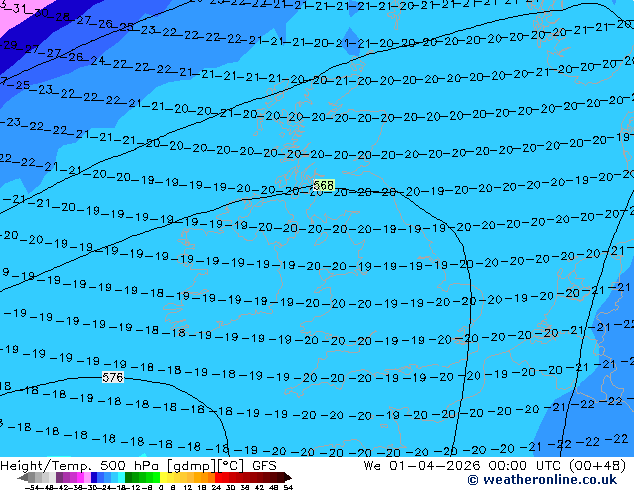Pick the dark green -12 legend swatch
This screenshot has height=490, width=634.
[129, 478]
